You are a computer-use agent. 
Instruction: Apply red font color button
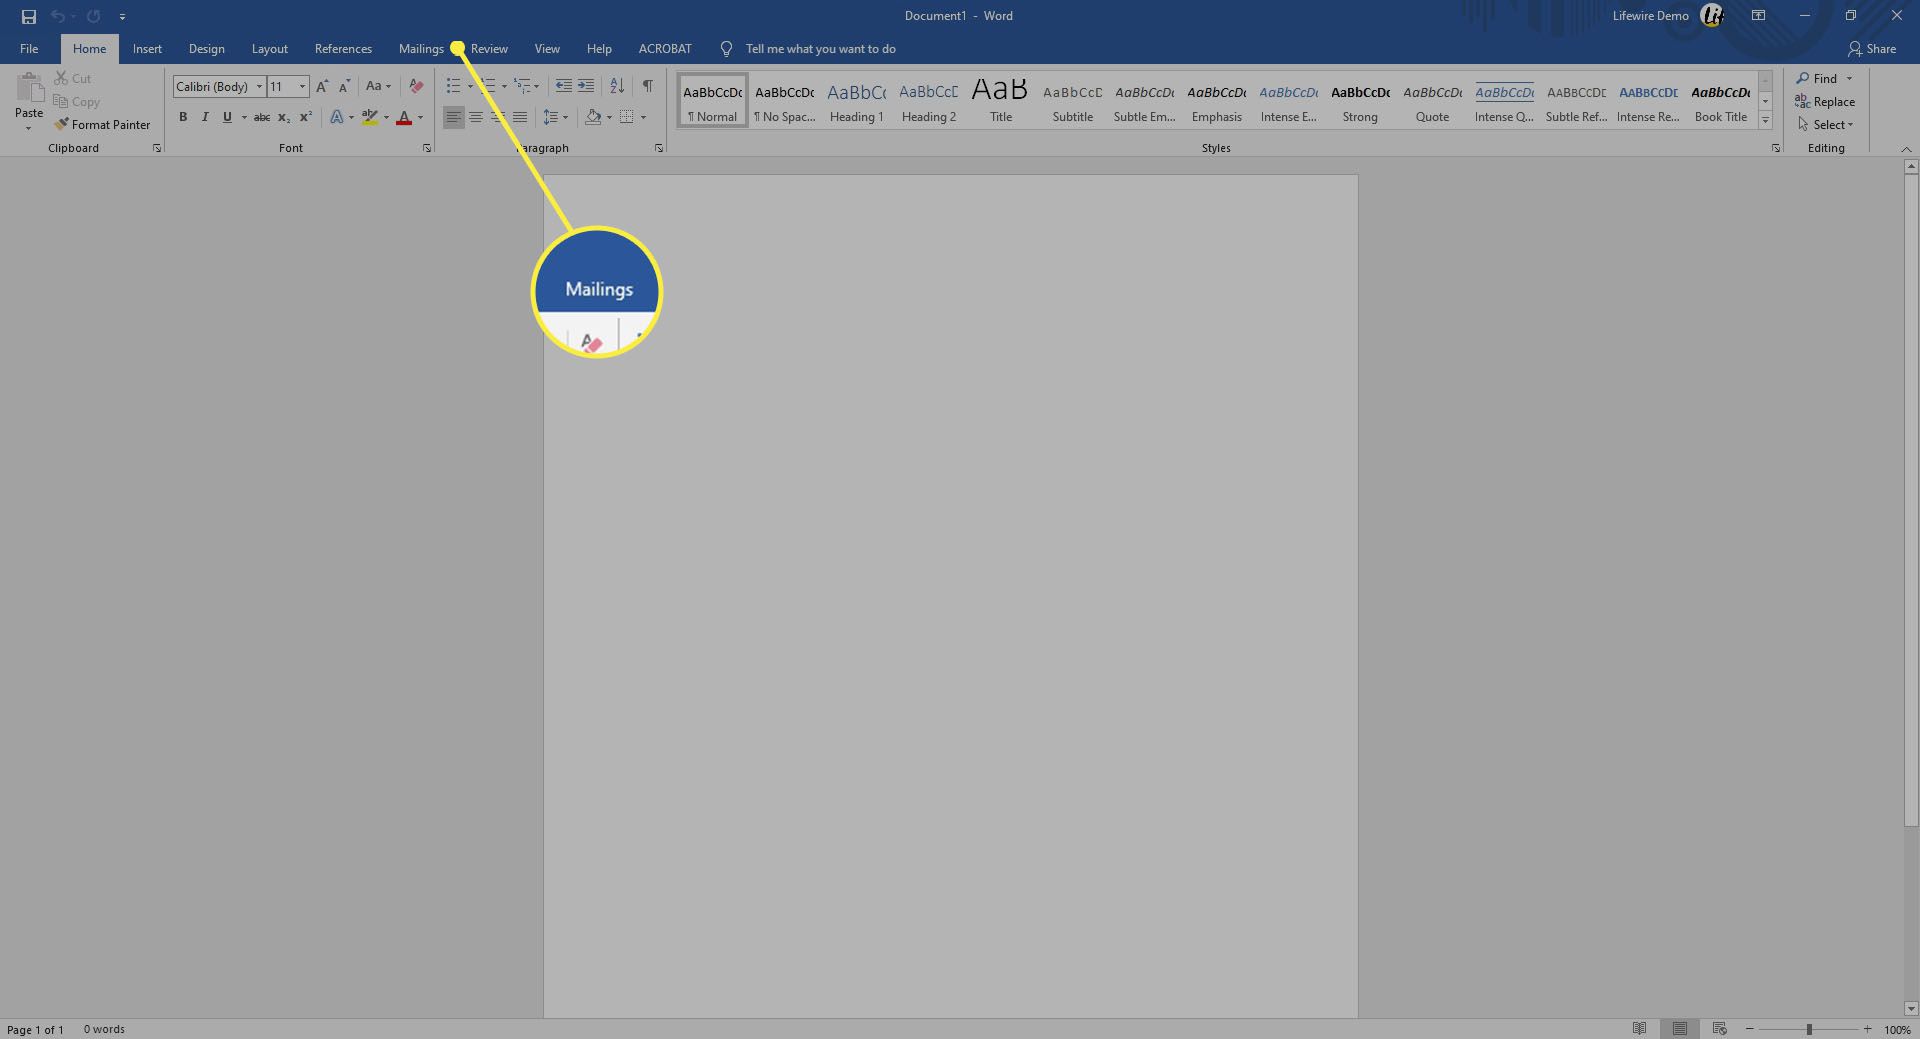tap(404, 117)
